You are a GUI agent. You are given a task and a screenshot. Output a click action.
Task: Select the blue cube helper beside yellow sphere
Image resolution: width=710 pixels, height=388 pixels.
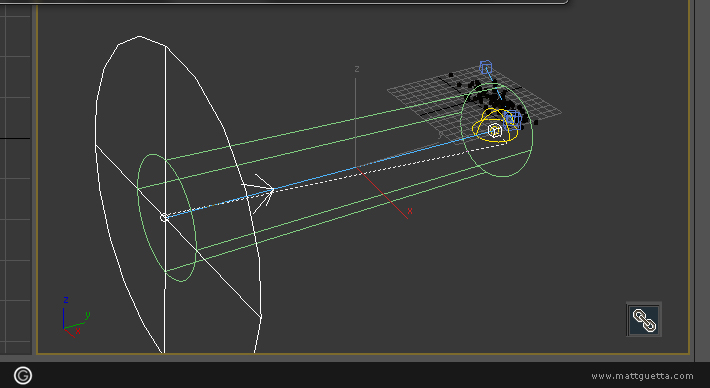pyautogui.click(x=513, y=119)
